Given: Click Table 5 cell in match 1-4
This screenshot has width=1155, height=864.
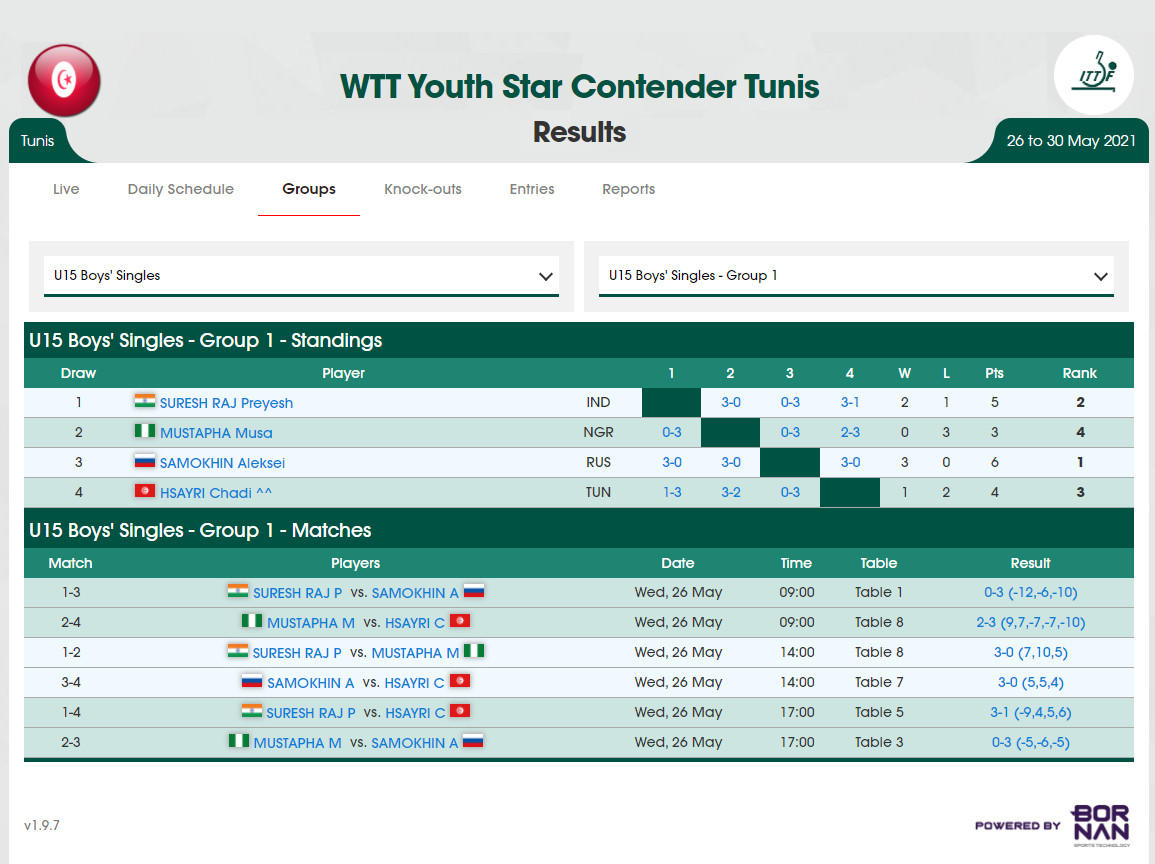Looking at the screenshot, I should (x=879, y=712).
